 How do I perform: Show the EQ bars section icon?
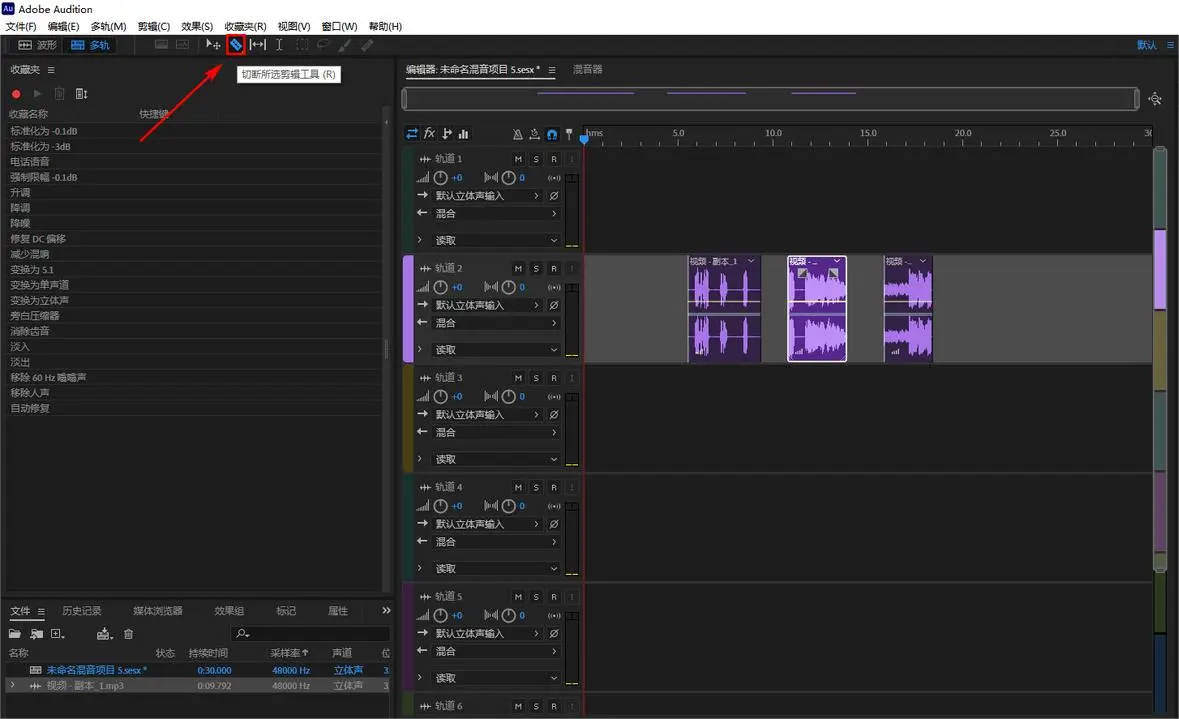pyautogui.click(x=463, y=134)
